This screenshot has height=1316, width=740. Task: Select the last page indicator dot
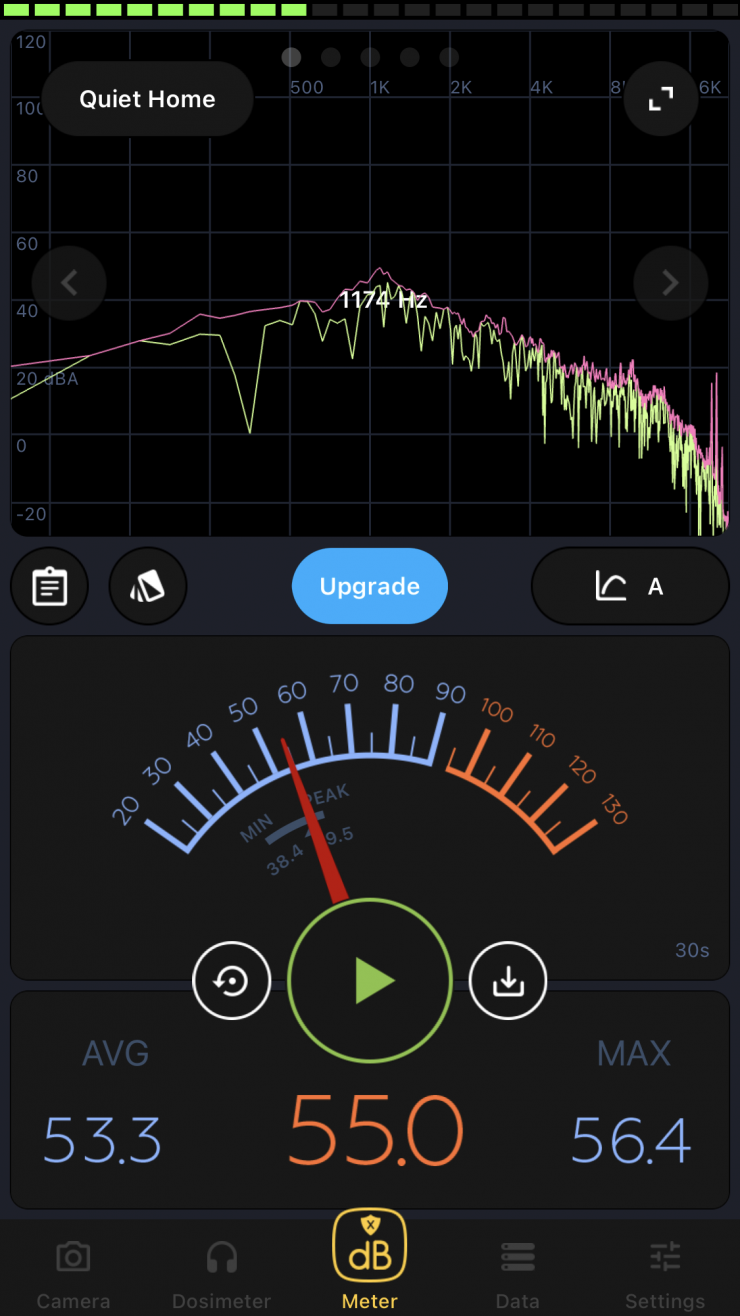coord(449,57)
